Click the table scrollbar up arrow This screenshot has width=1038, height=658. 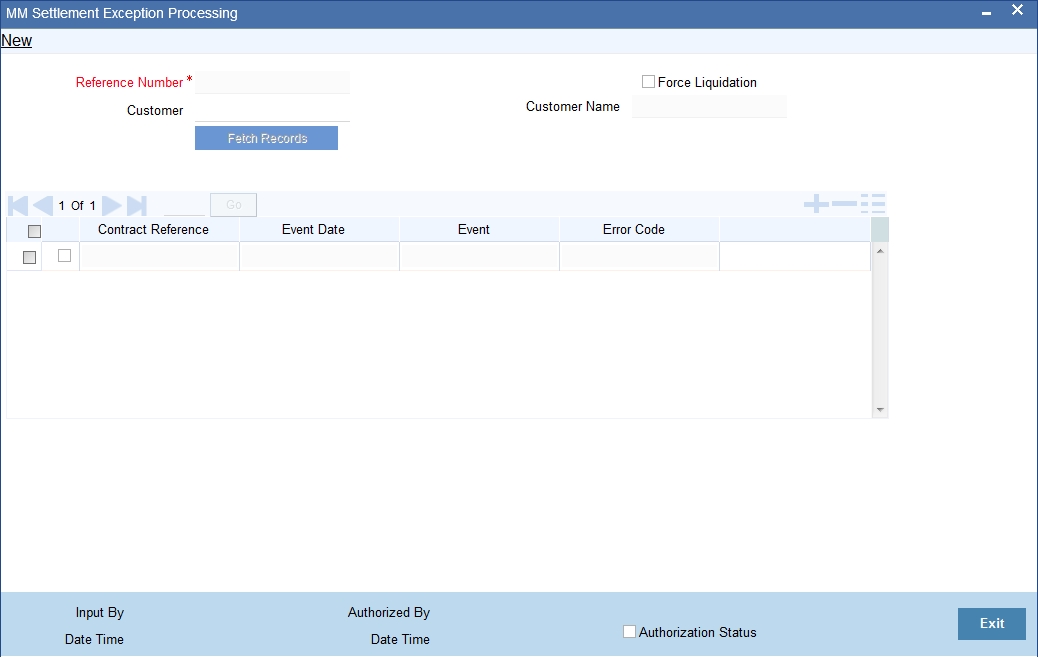(880, 251)
